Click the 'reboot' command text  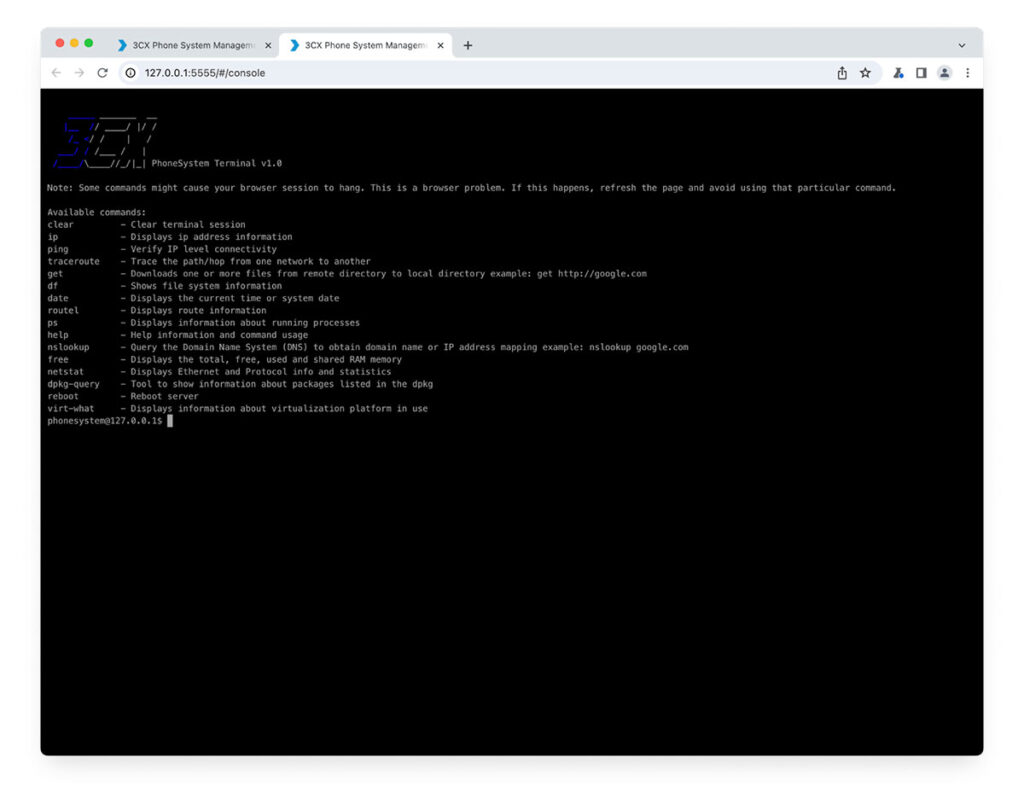click(63, 396)
